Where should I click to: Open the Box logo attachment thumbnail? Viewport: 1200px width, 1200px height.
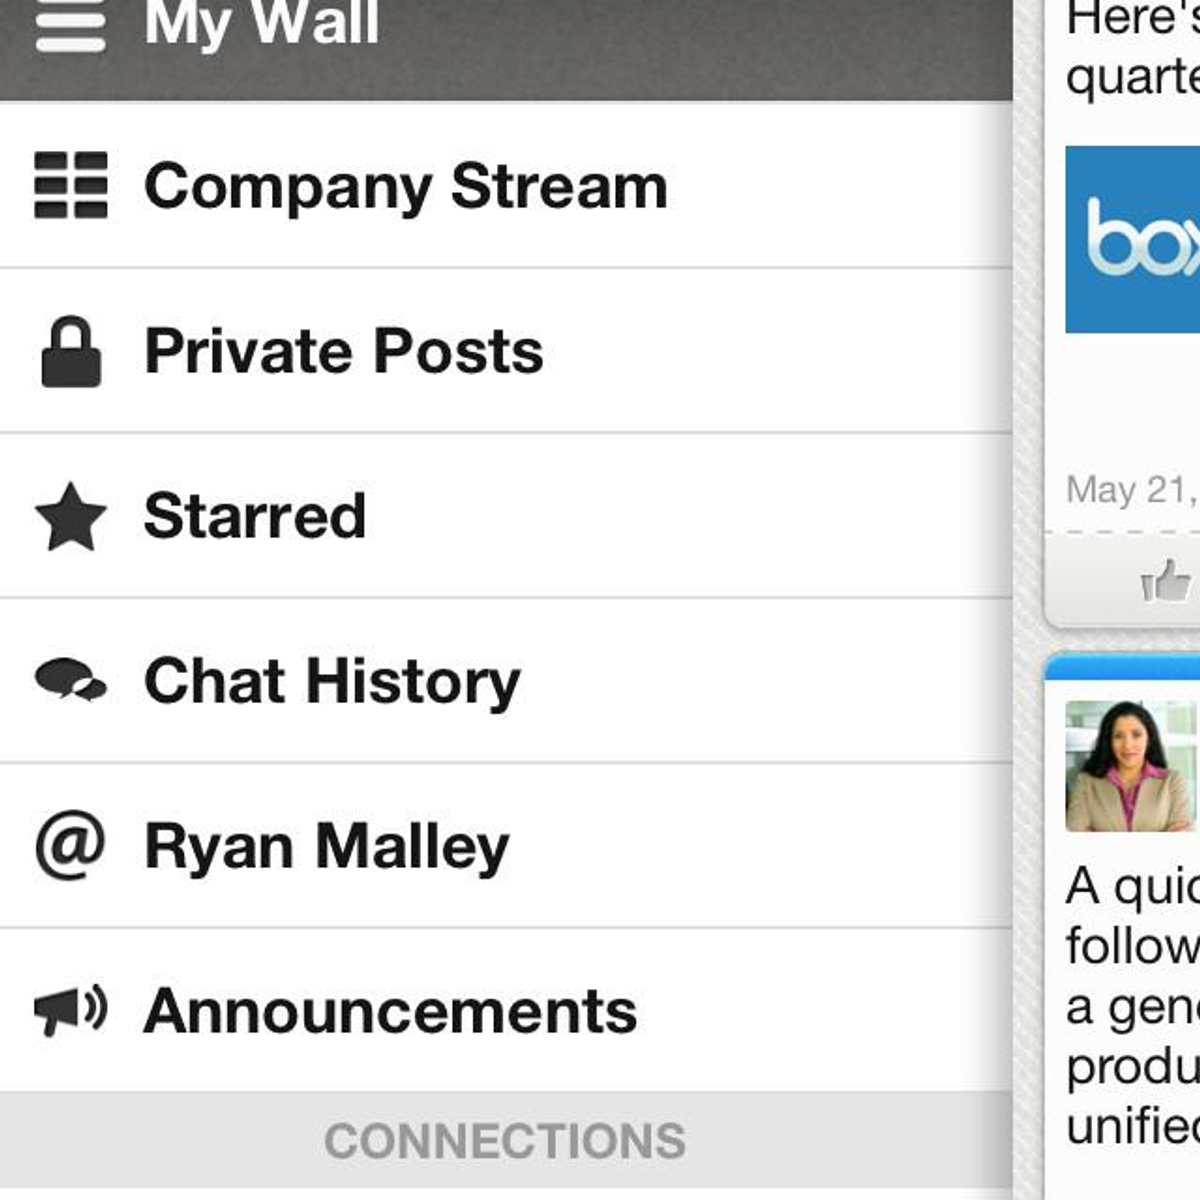tap(1133, 239)
